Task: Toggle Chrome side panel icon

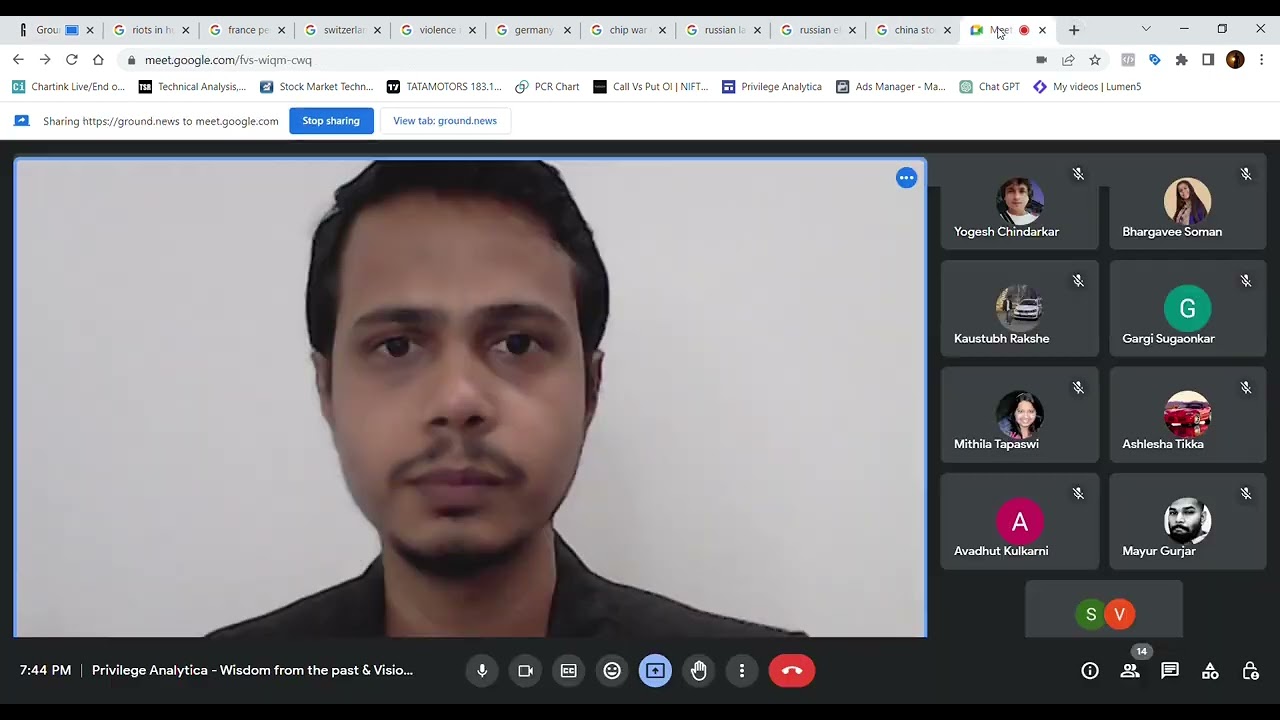Action: [x=1208, y=60]
